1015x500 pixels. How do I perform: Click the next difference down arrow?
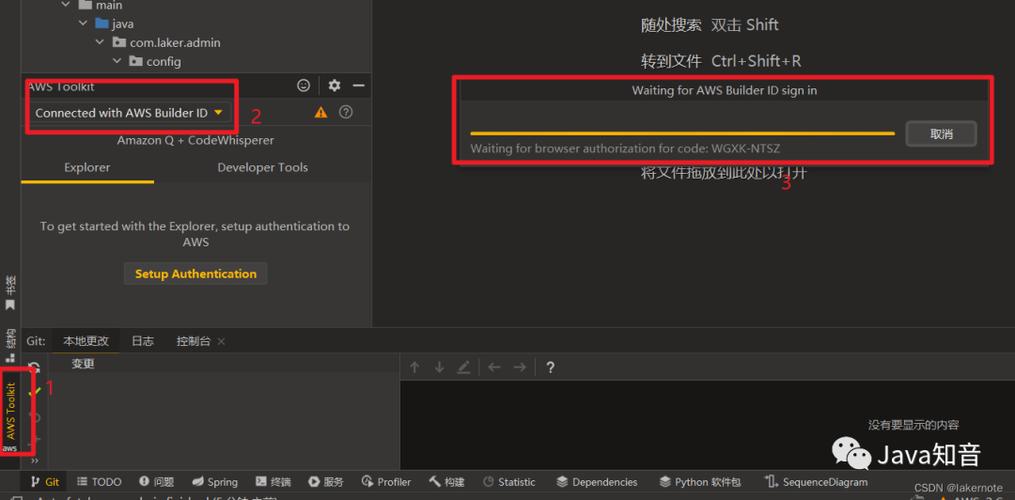440,367
